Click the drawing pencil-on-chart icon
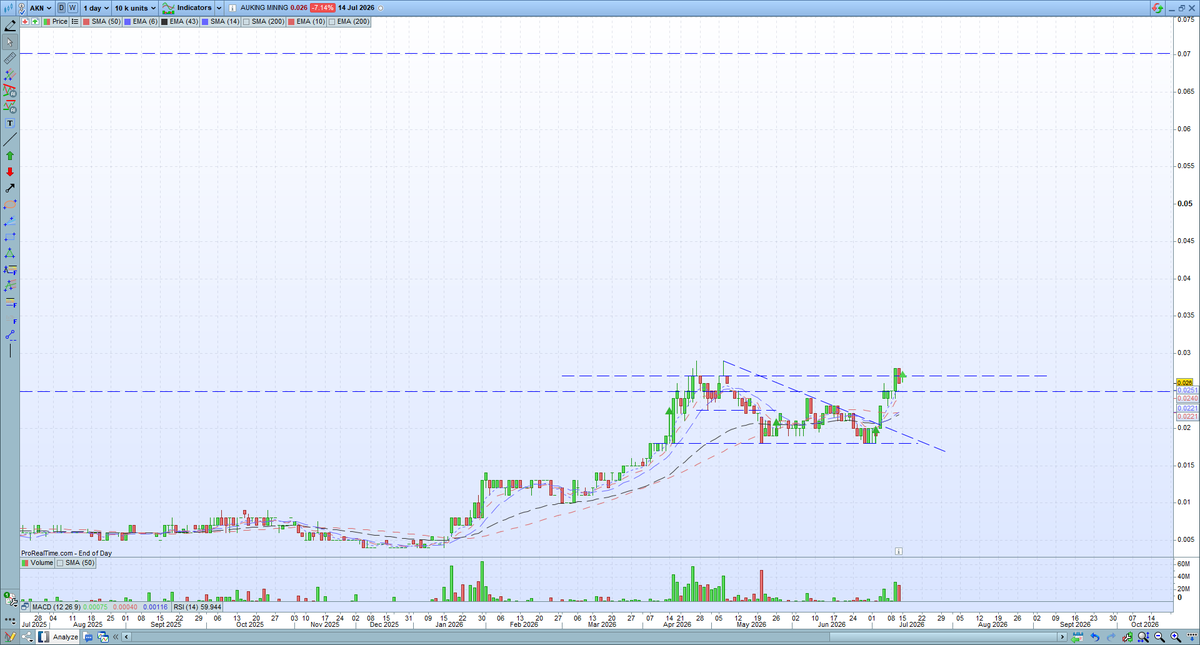Viewport: 1200px width, 645px height. point(10,637)
